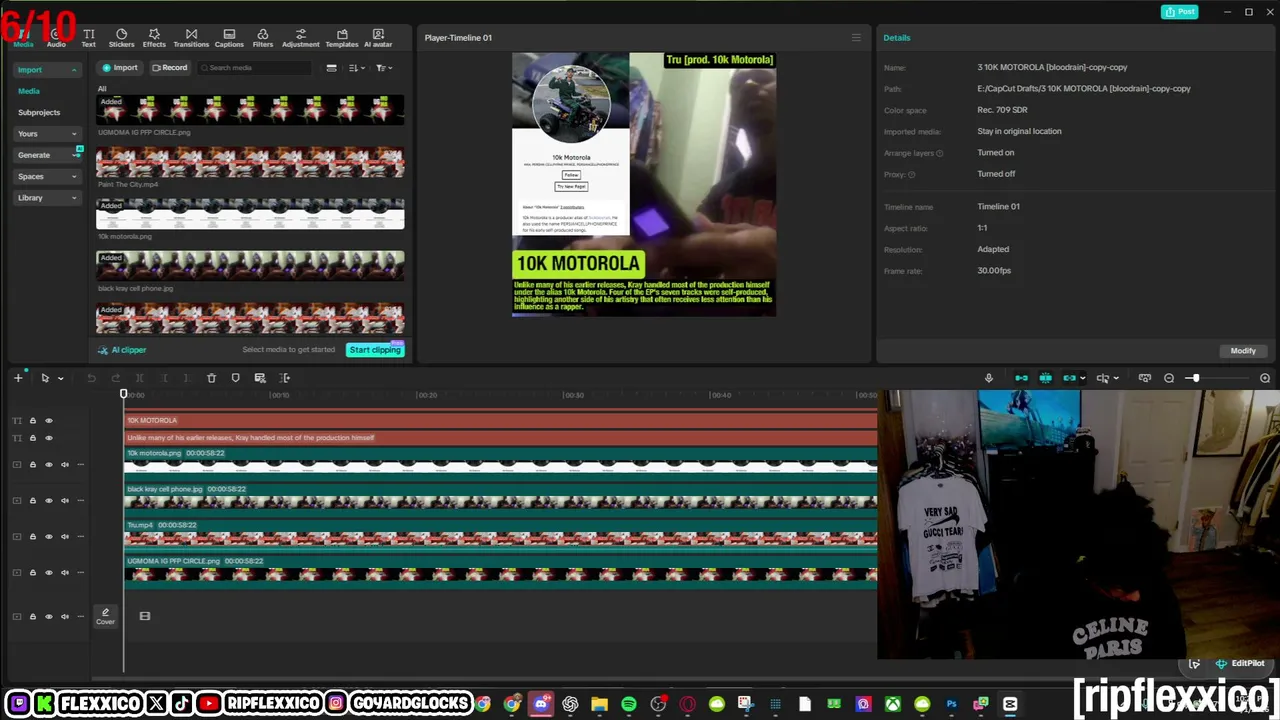The image size is (1280, 720).
Task: Toggle main track magnet
Action: tap(1021, 378)
